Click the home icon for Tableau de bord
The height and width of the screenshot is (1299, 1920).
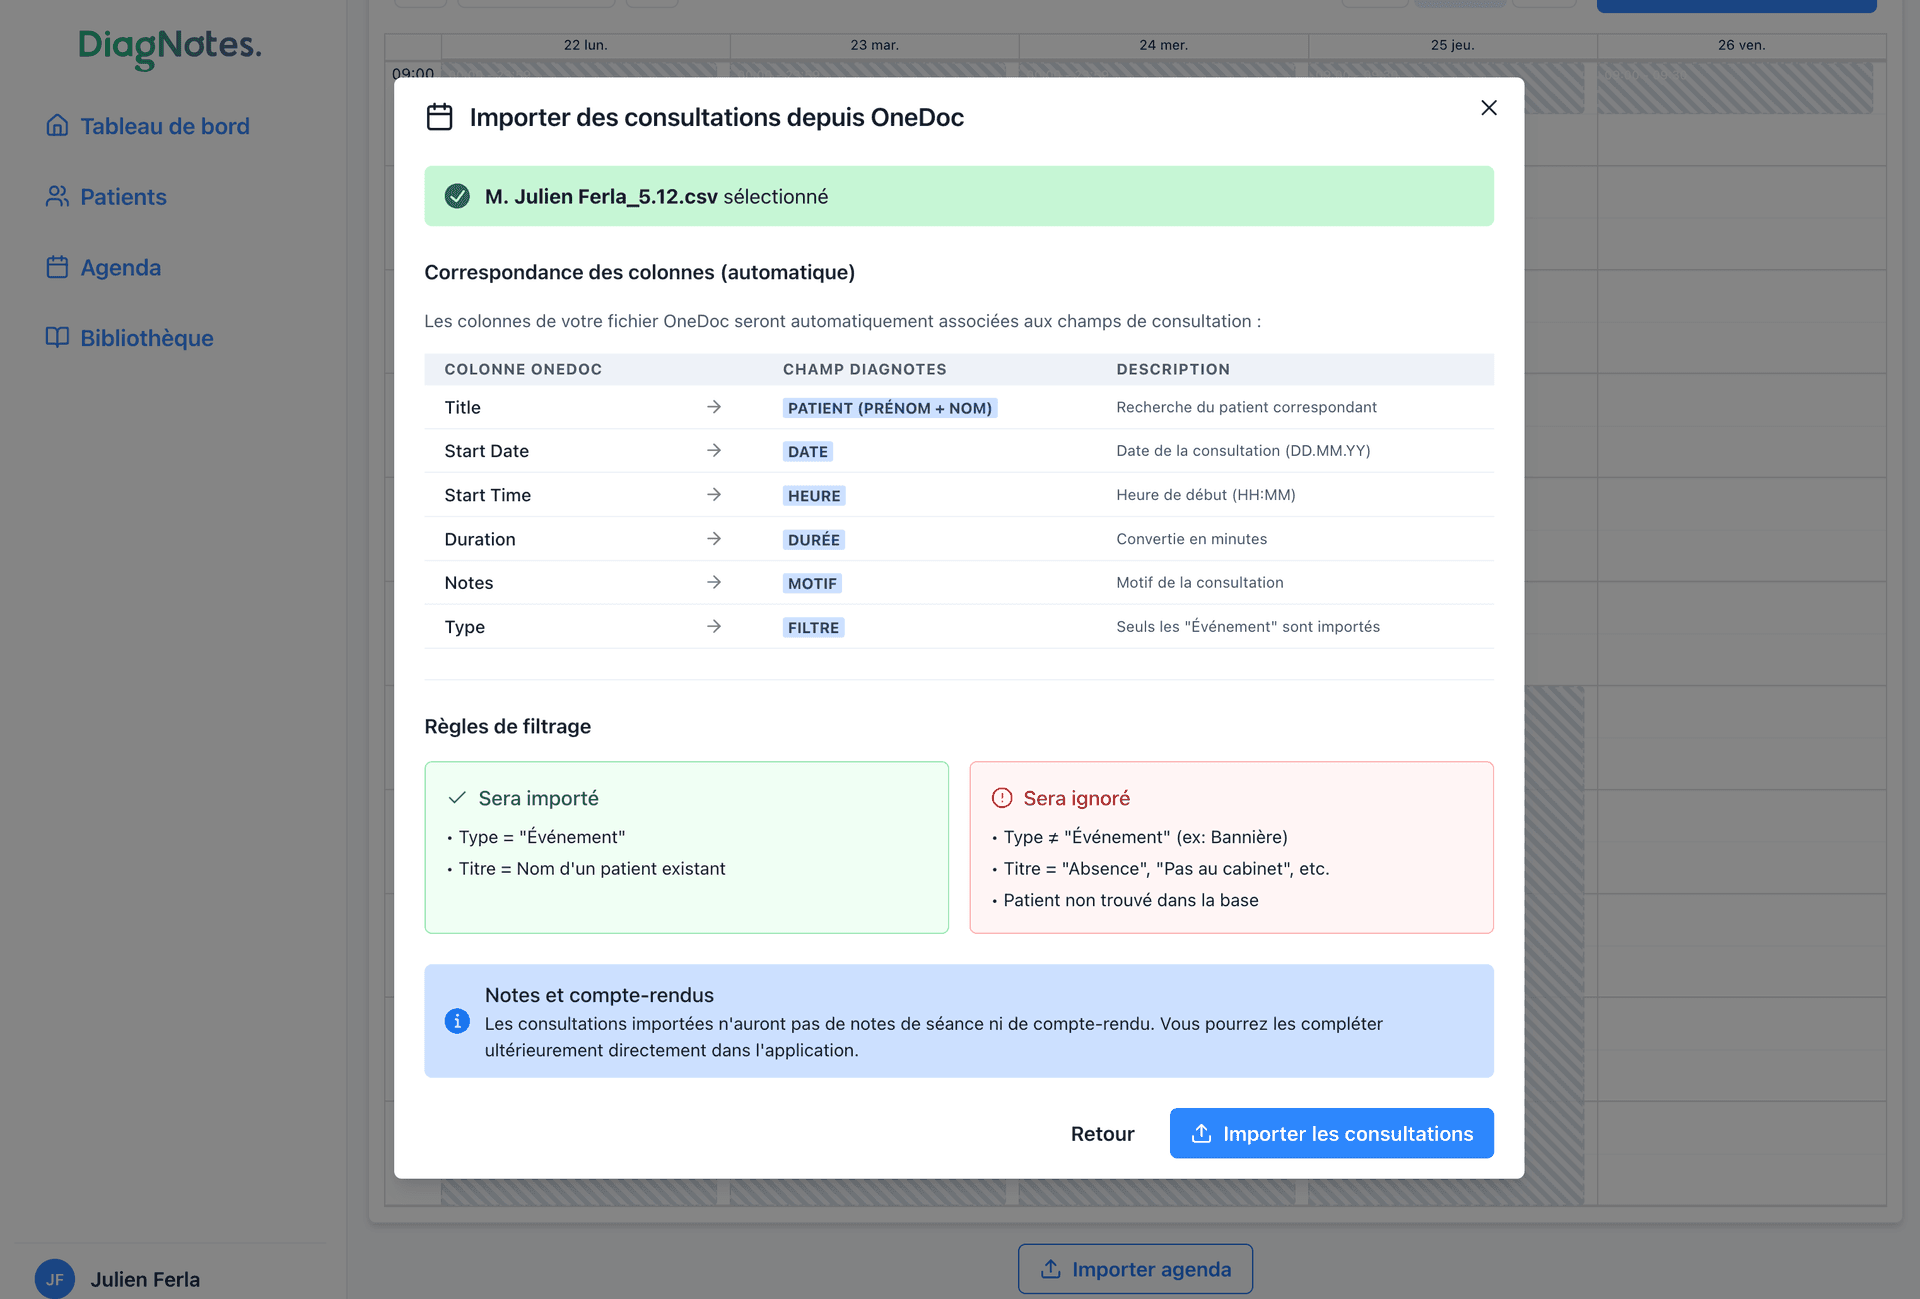pyautogui.click(x=57, y=126)
